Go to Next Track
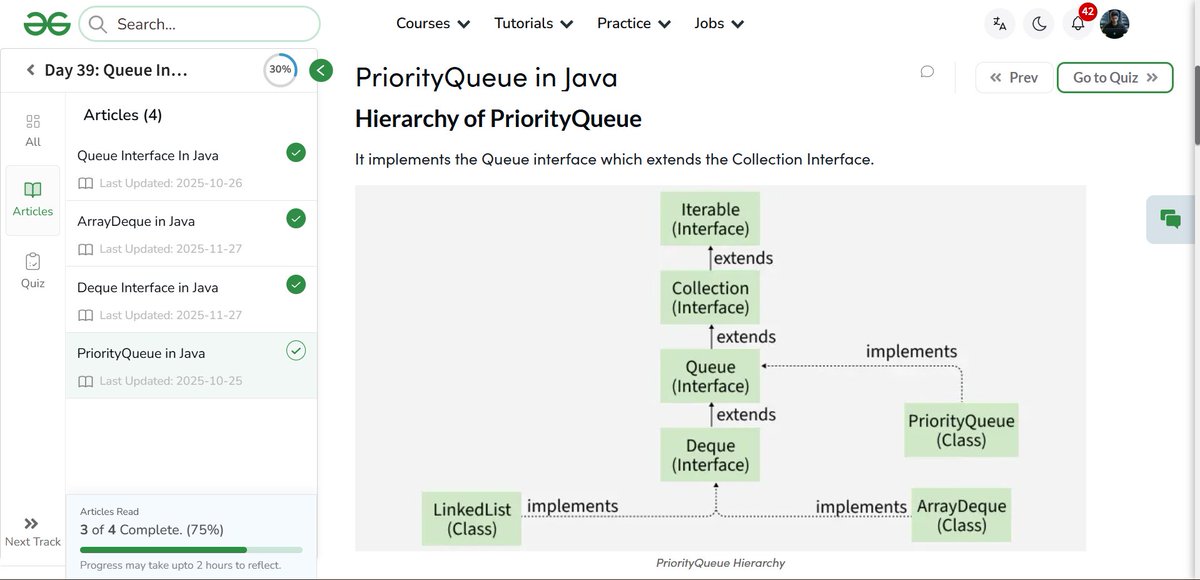 pyautogui.click(x=33, y=532)
